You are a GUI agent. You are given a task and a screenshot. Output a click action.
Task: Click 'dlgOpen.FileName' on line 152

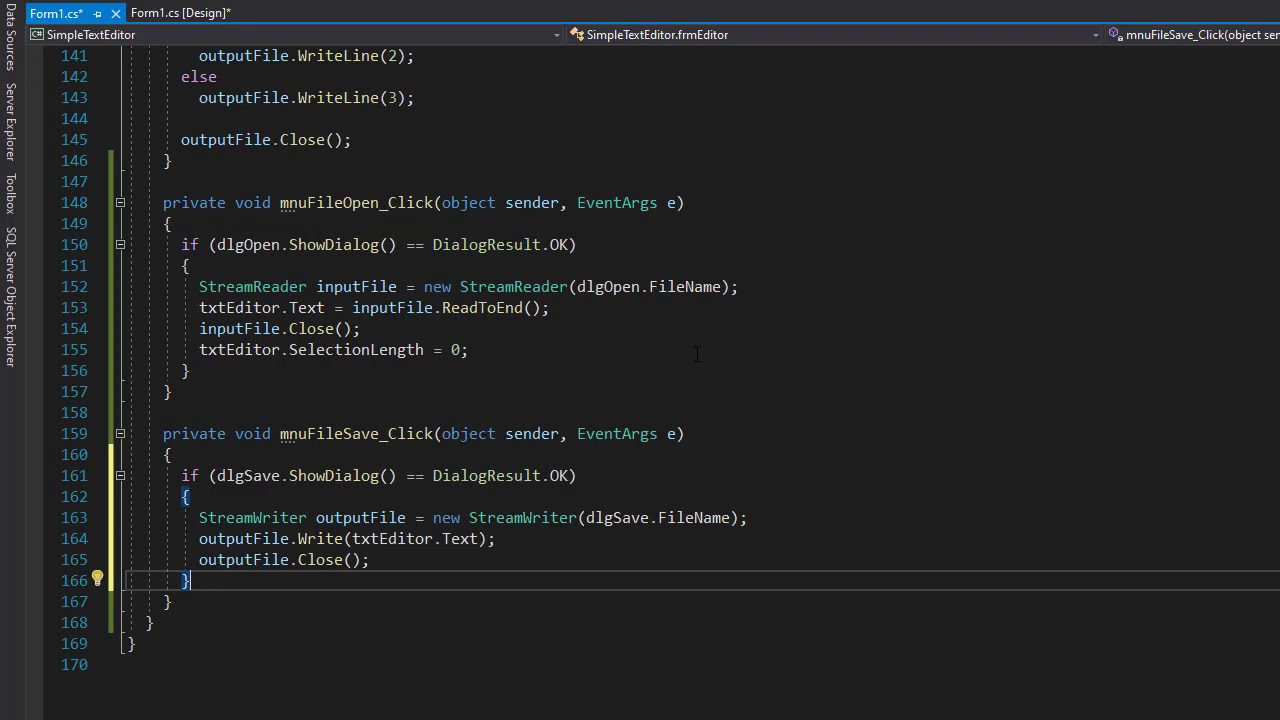point(649,287)
